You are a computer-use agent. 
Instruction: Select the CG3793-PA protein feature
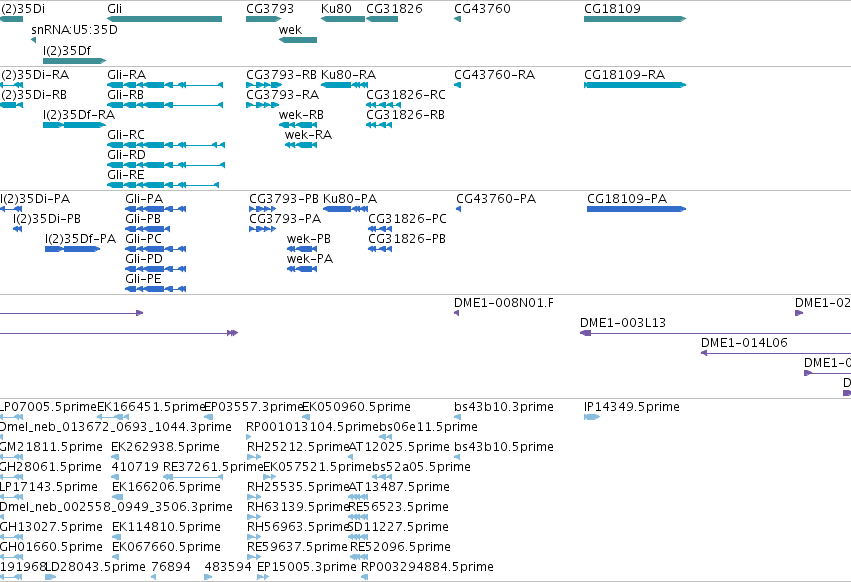point(263,229)
